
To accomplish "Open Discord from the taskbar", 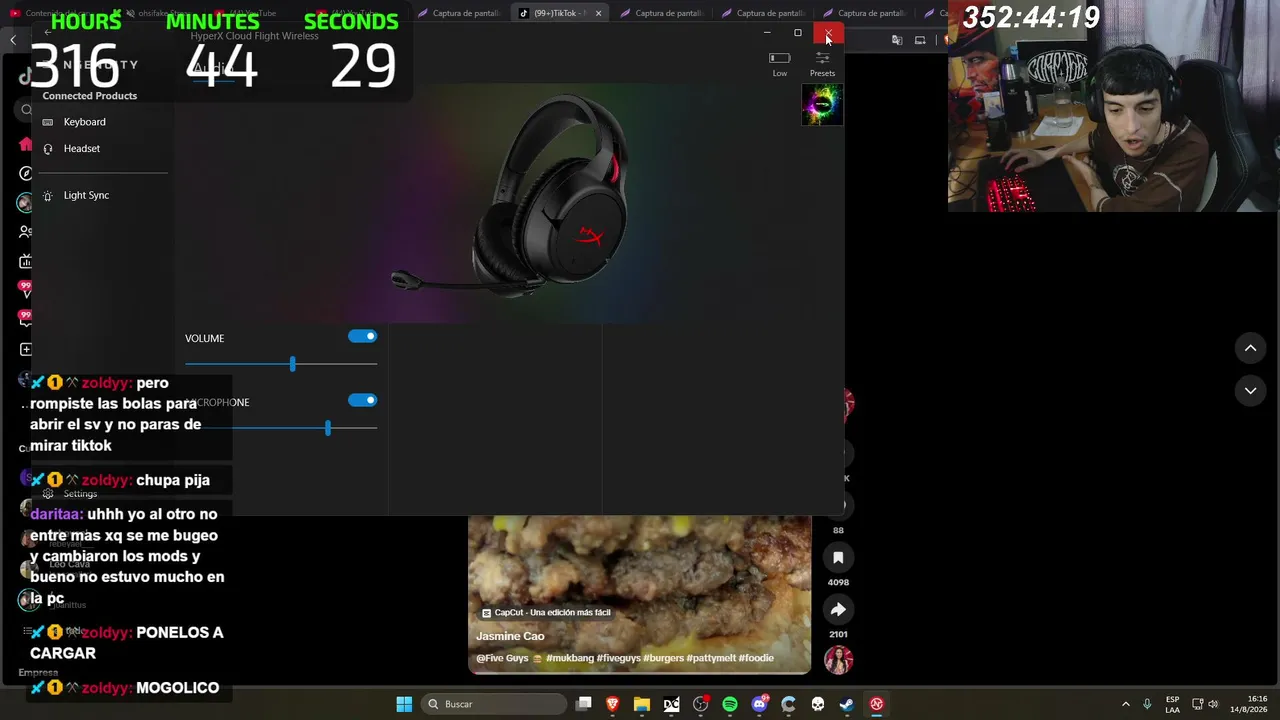I will pos(759,704).
